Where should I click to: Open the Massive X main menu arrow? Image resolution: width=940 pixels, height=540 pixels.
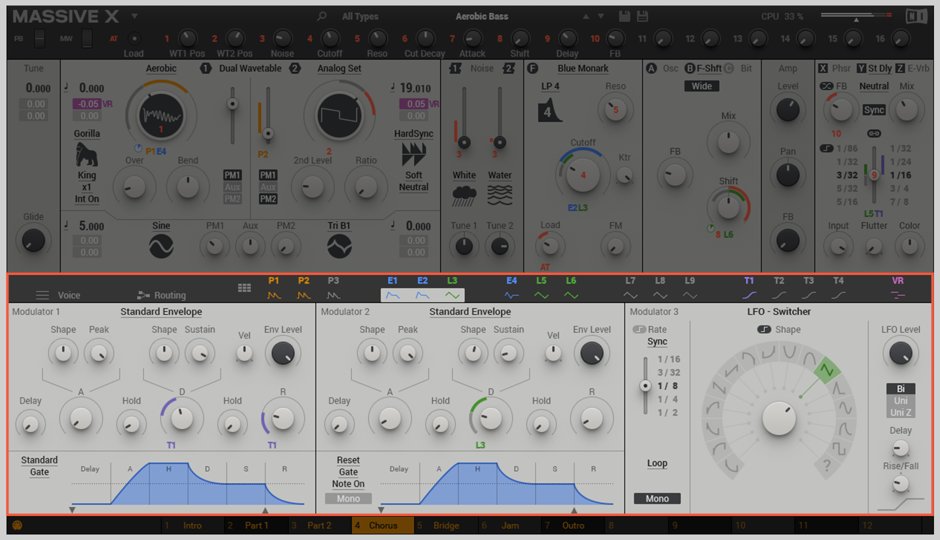coord(135,17)
